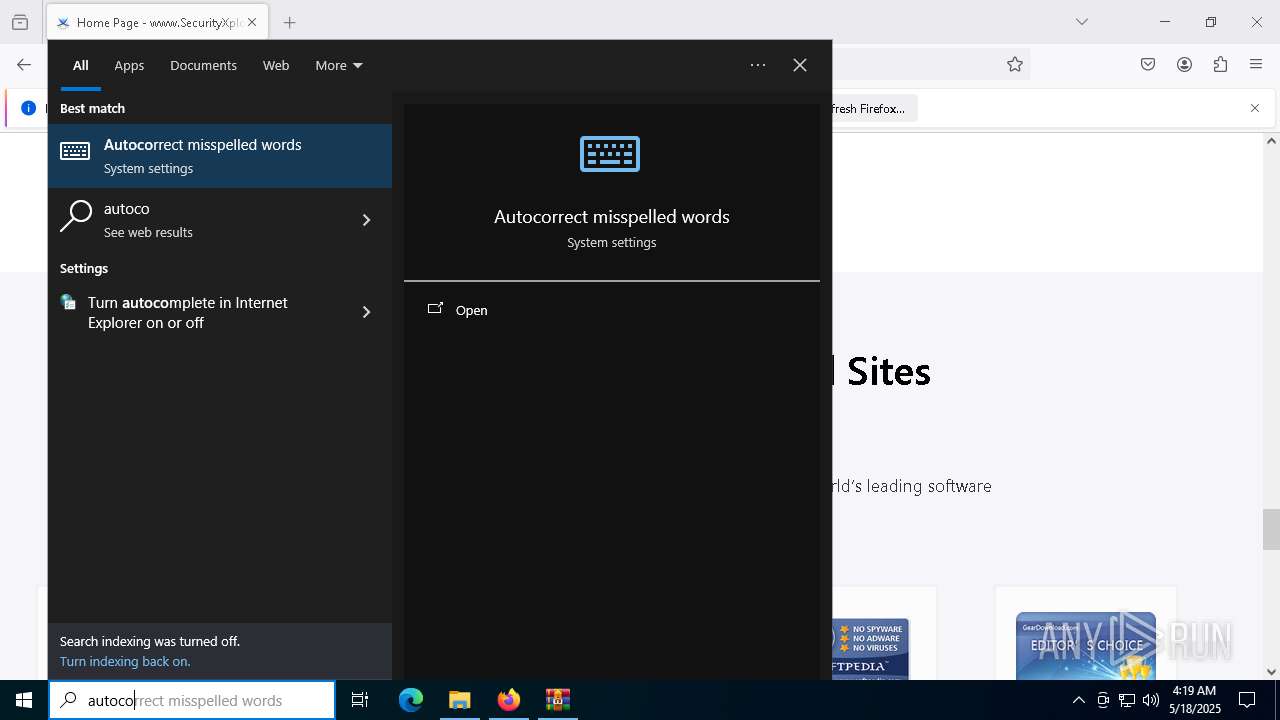Click the keyboard icon in preview pane
This screenshot has height=720, width=1280.
tap(610, 154)
